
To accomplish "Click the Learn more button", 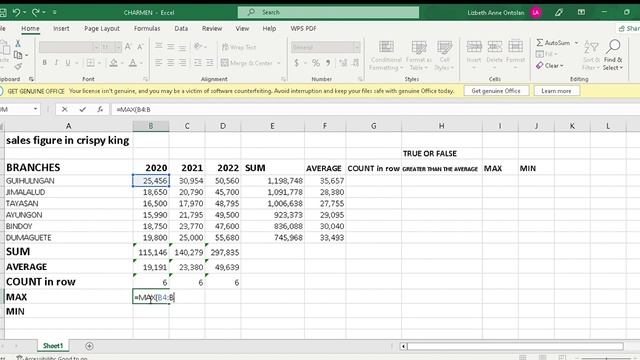I will tap(556, 91).
